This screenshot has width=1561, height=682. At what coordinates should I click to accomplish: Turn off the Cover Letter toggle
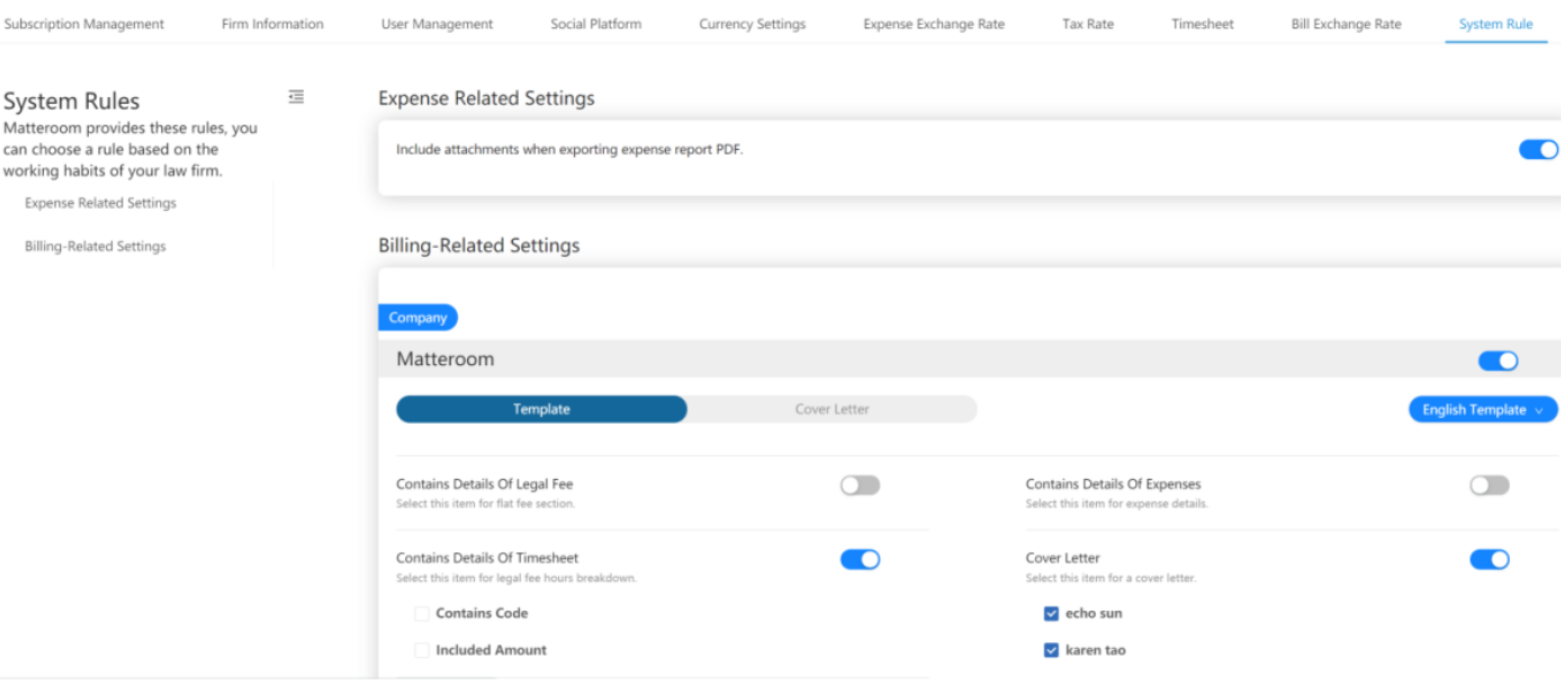[1488, 560]
